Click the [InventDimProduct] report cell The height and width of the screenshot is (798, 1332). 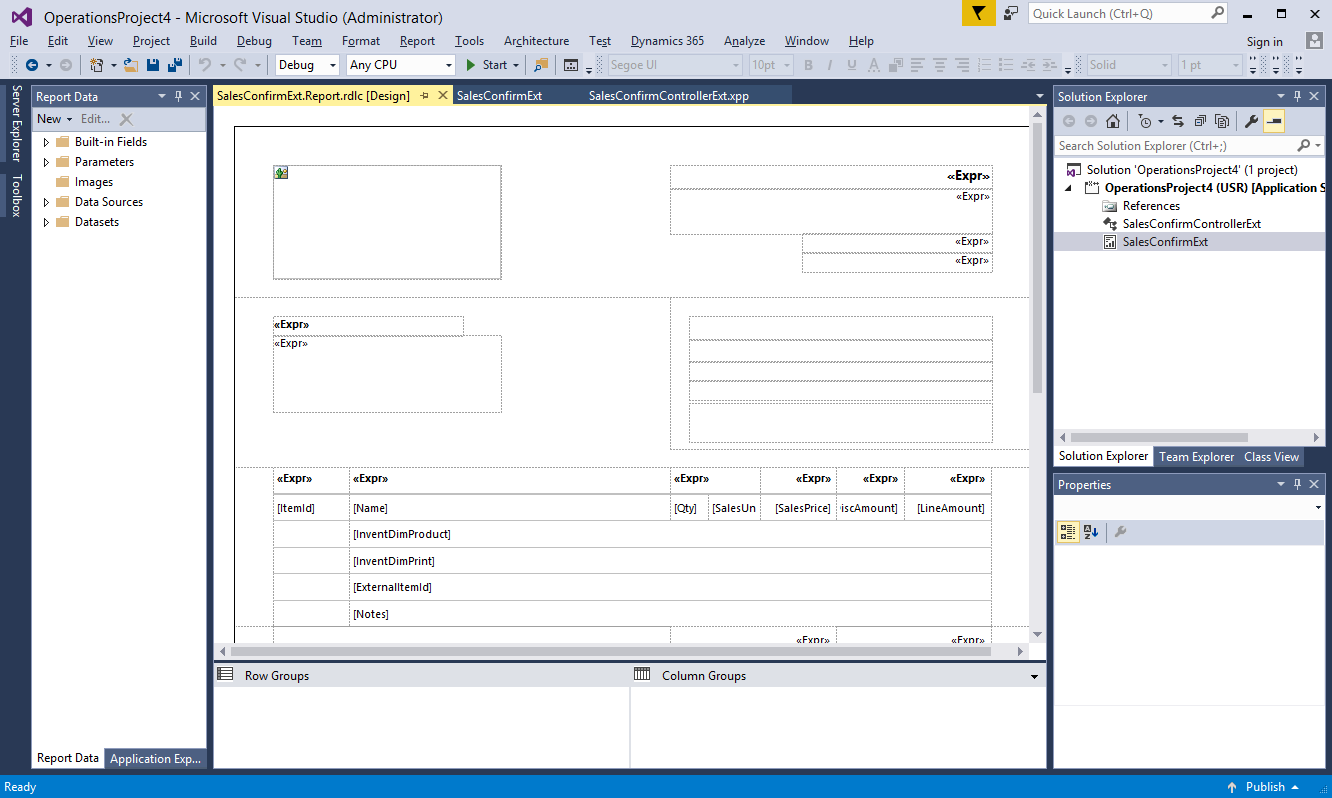click(x=670, y=534)
